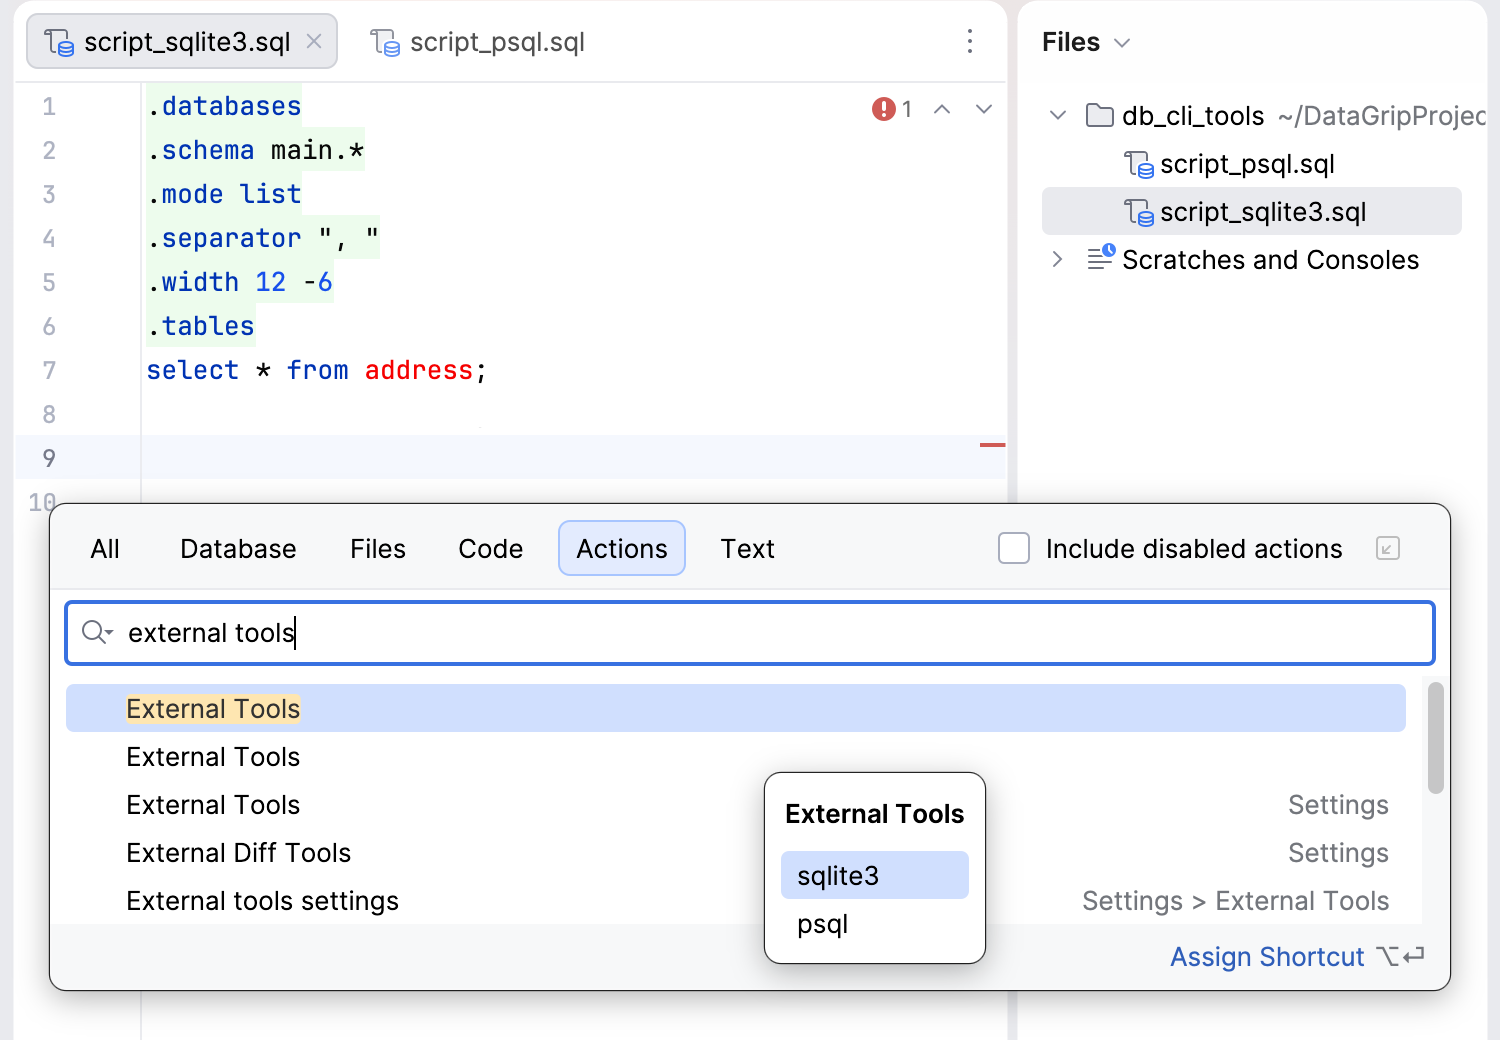Collapse the db_cli_tools folder
The width and height of the screenshot is (1500, 1040).
click(1058, 115)
